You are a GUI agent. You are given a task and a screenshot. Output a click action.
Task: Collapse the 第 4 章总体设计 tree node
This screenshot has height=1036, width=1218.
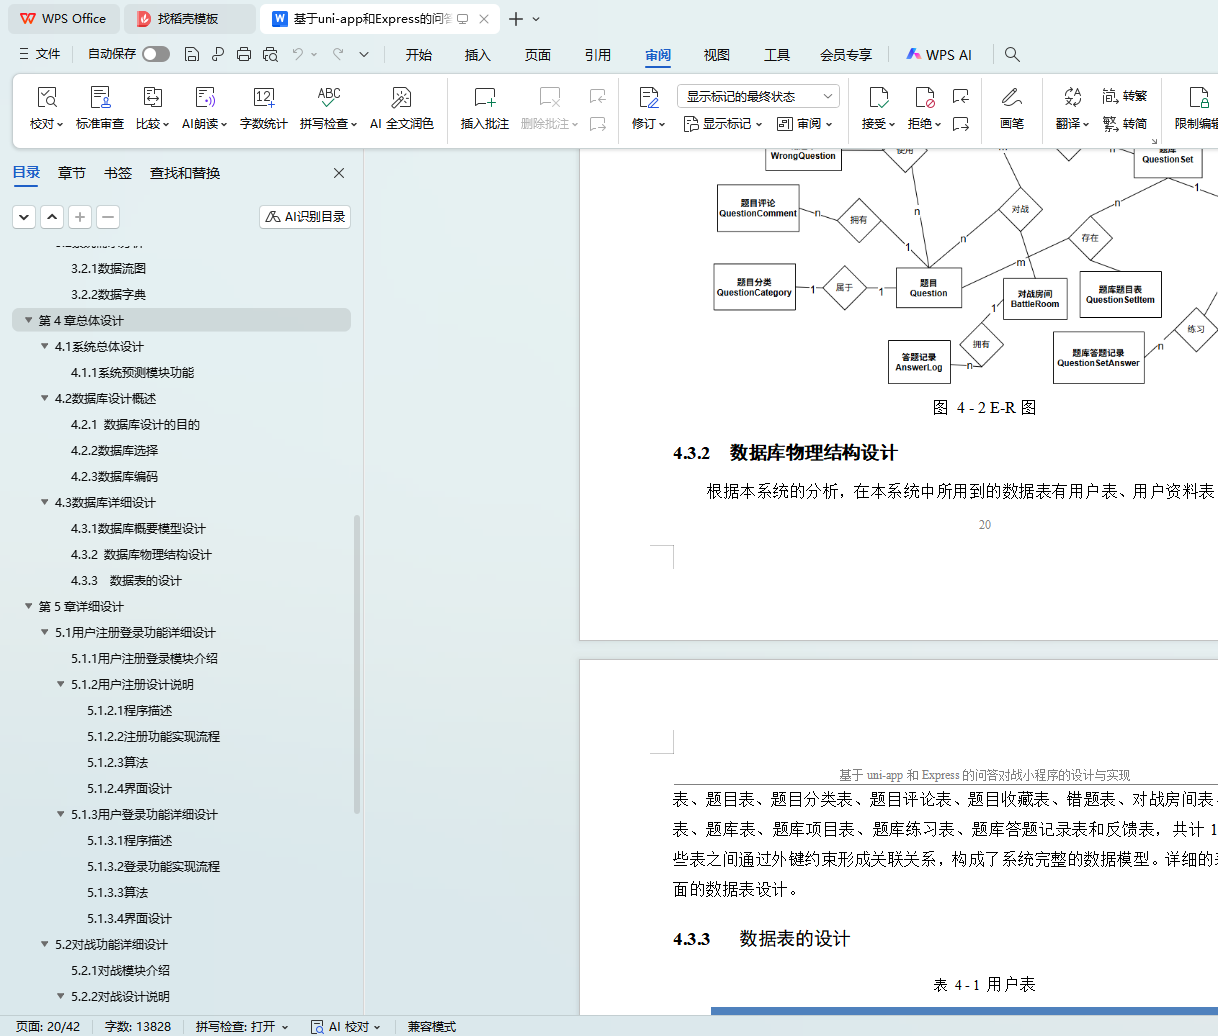[27, 321]
